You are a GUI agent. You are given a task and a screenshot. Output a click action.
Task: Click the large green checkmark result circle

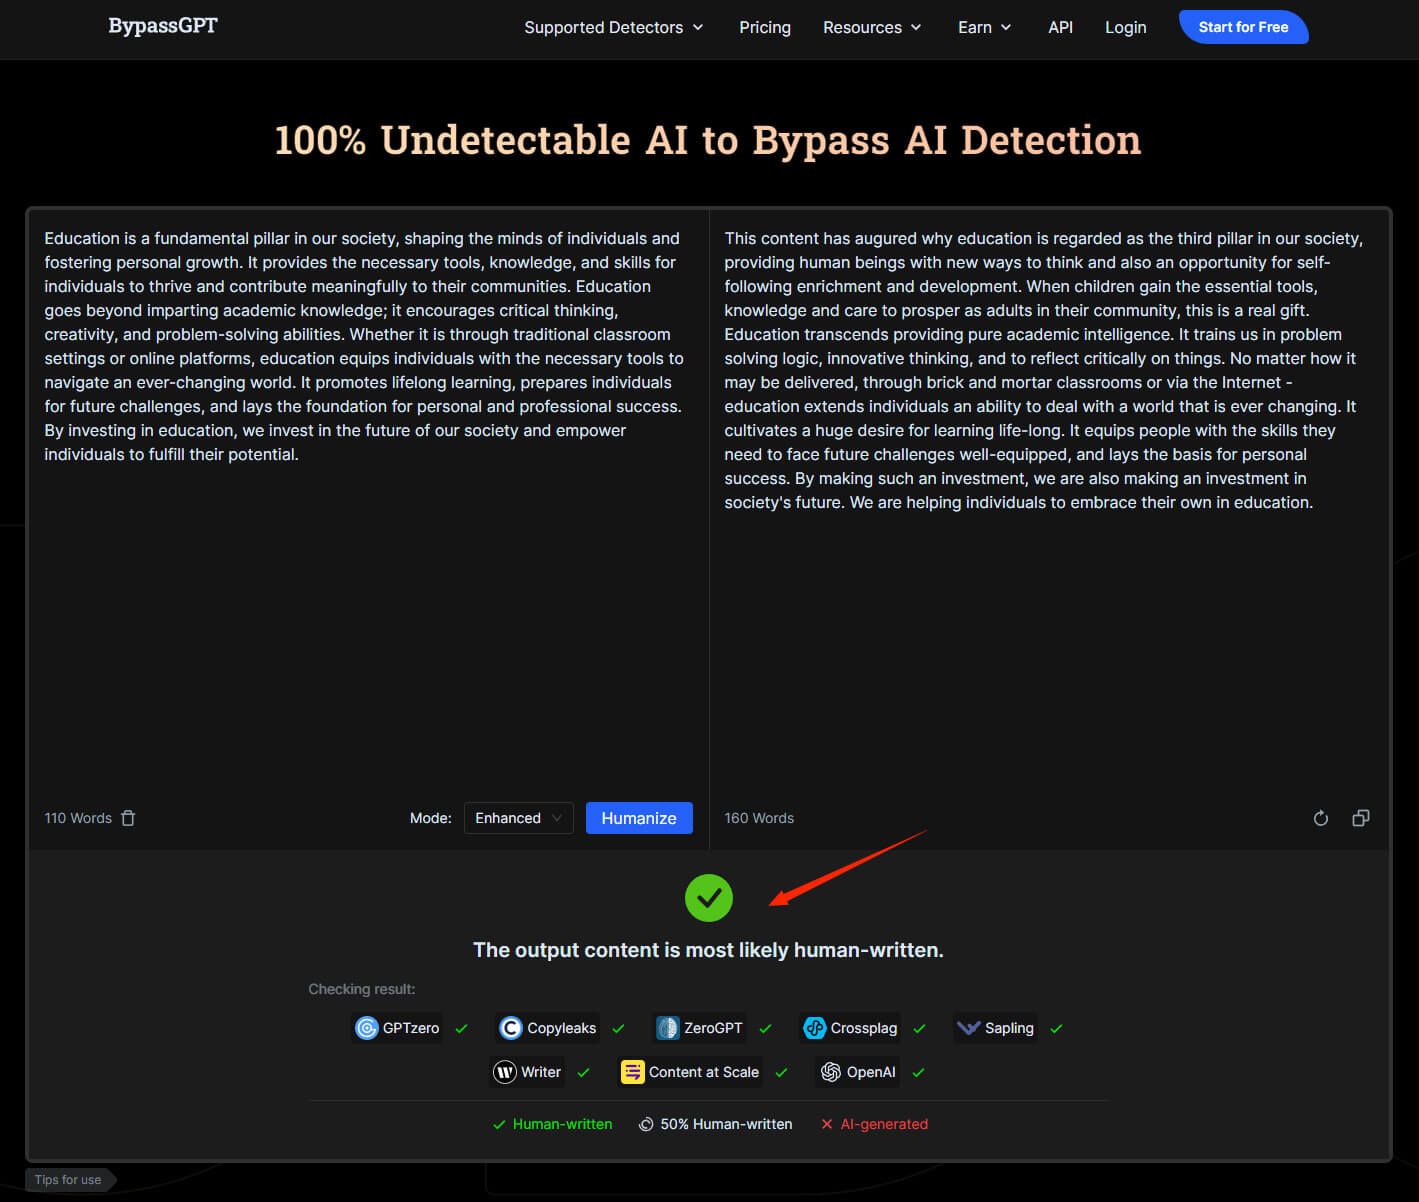(709, 898)
